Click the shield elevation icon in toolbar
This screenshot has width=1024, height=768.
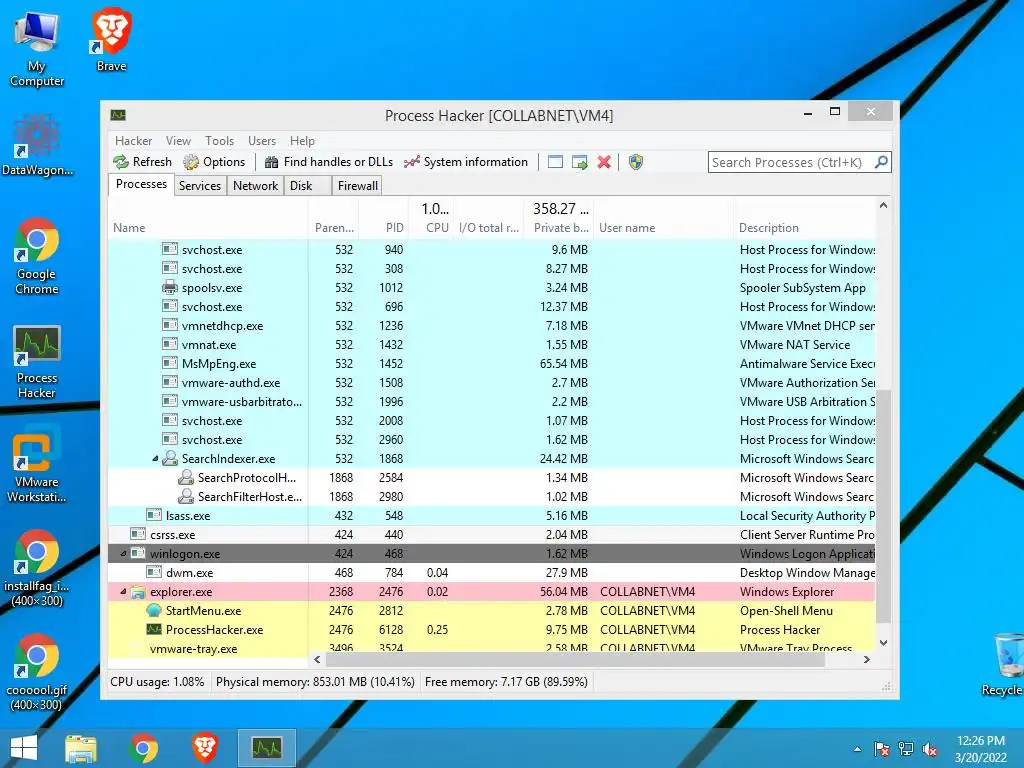tap(636, 162)
